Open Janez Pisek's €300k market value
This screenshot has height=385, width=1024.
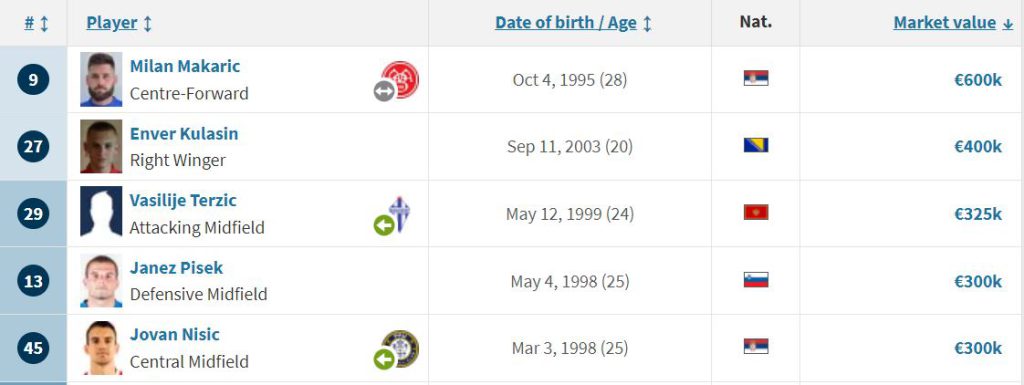pos(978,281)
